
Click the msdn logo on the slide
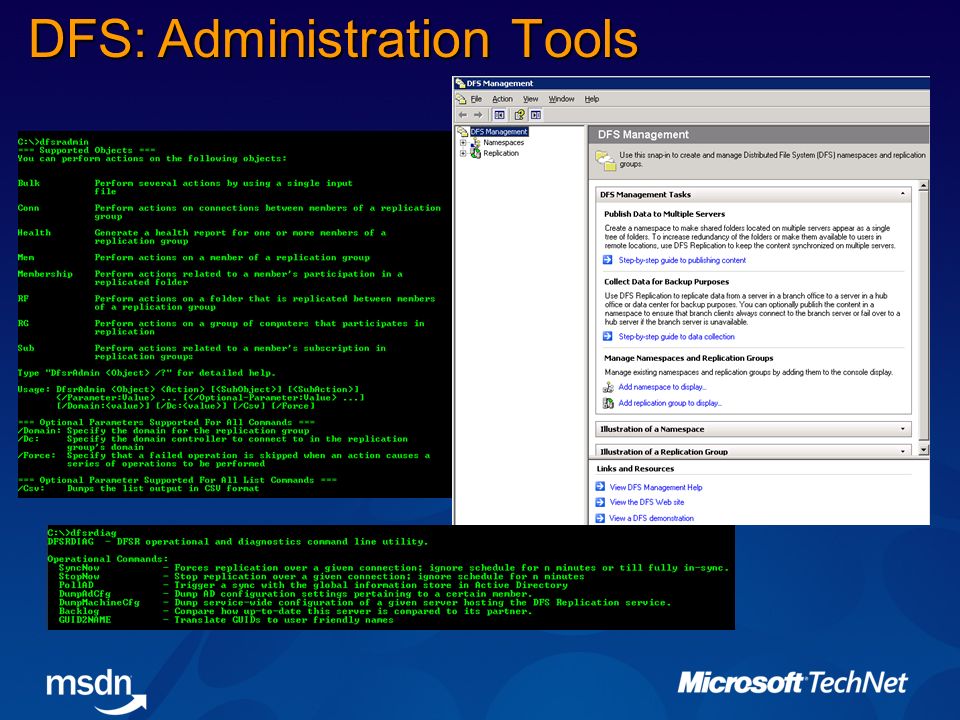[96, 691]
